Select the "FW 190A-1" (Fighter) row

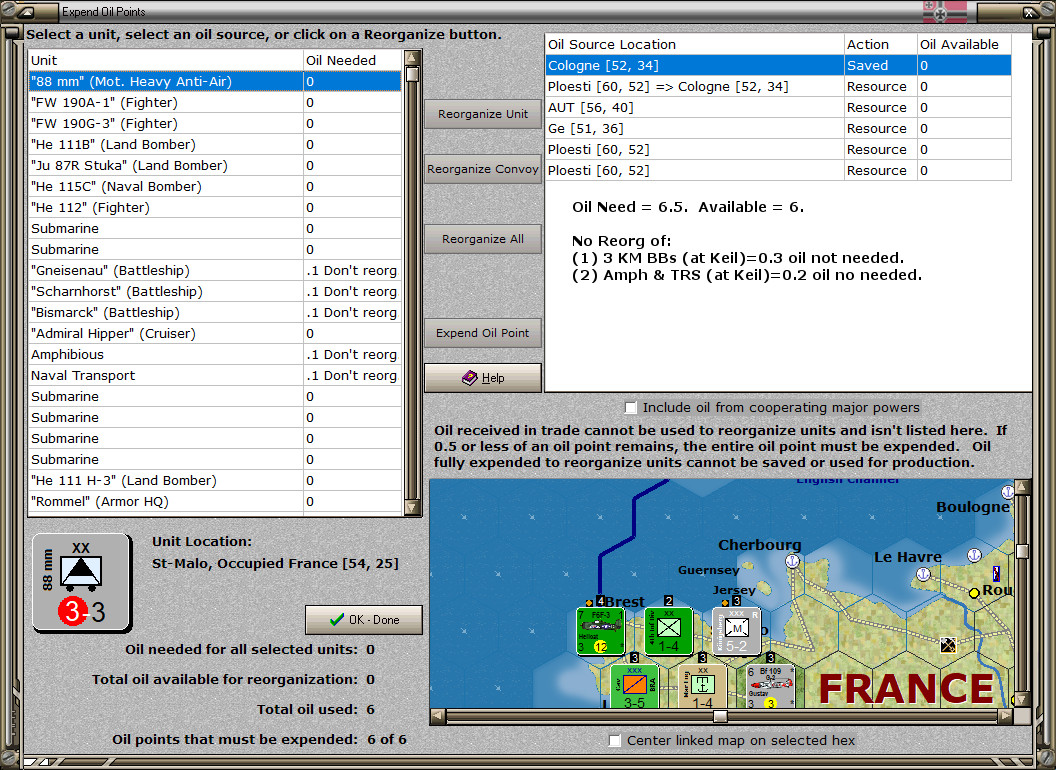(x=215, y=102)
